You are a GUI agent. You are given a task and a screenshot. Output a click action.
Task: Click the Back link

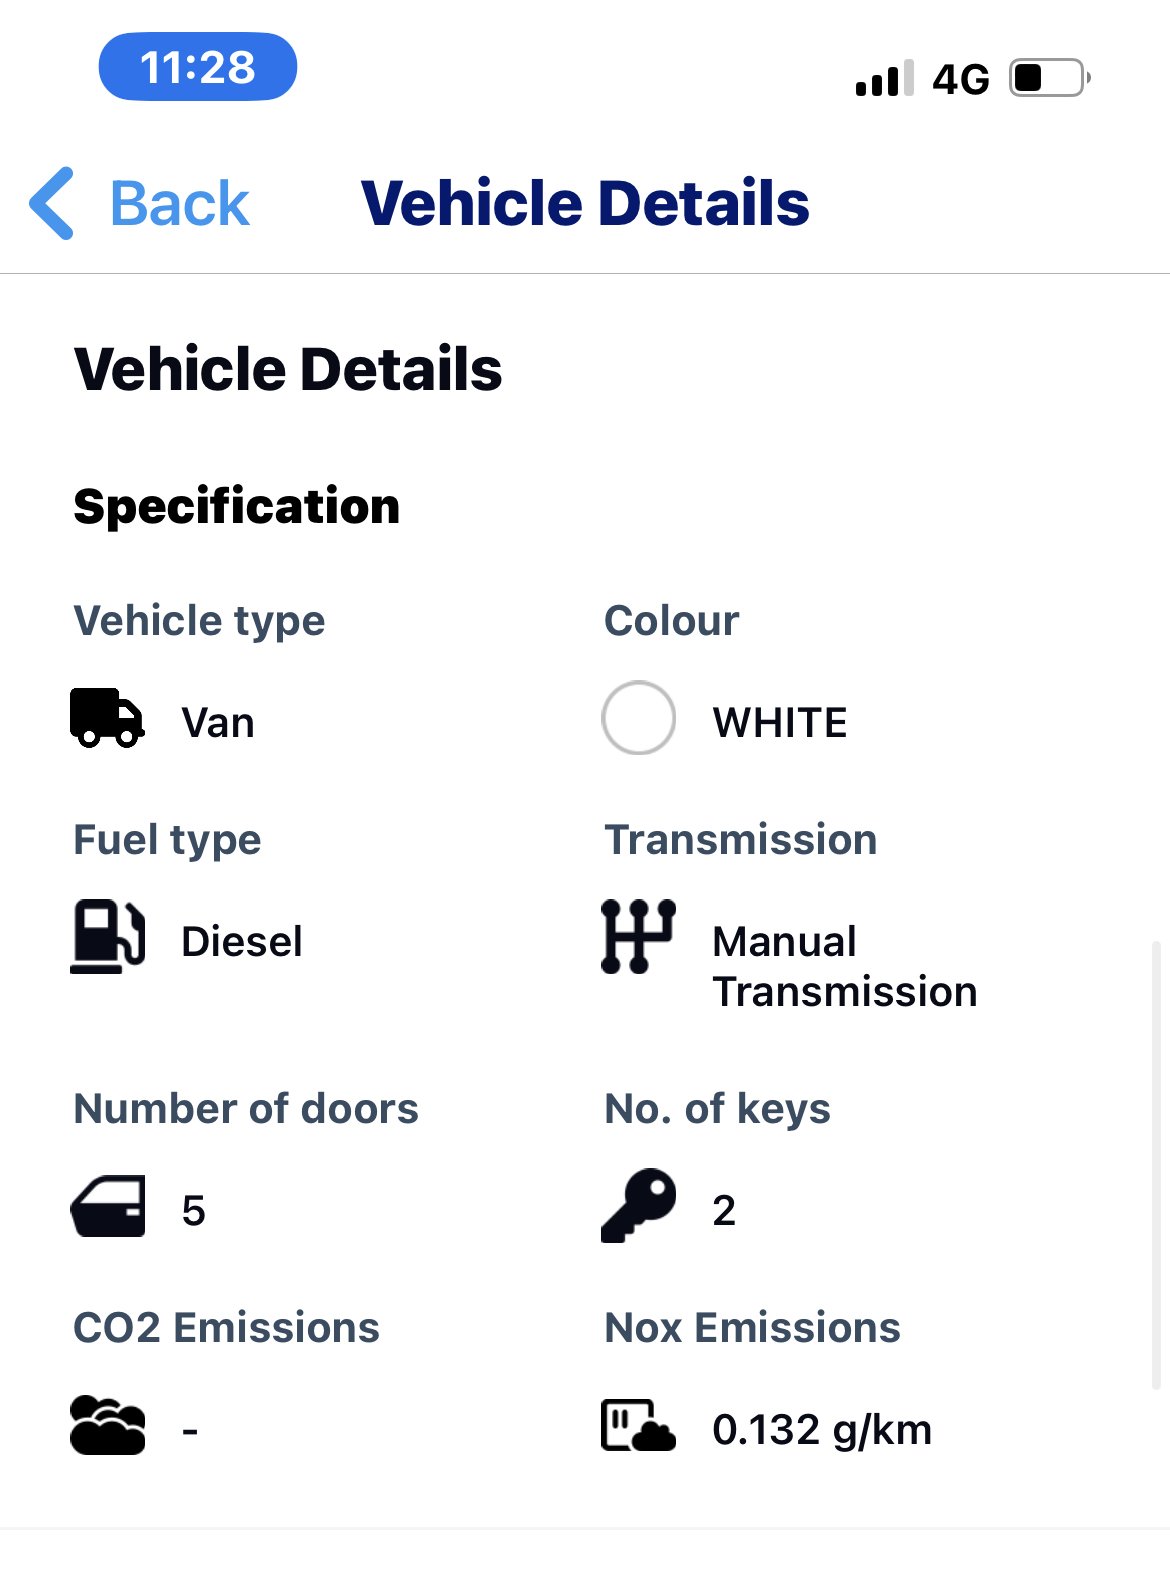tap(180, 202)
